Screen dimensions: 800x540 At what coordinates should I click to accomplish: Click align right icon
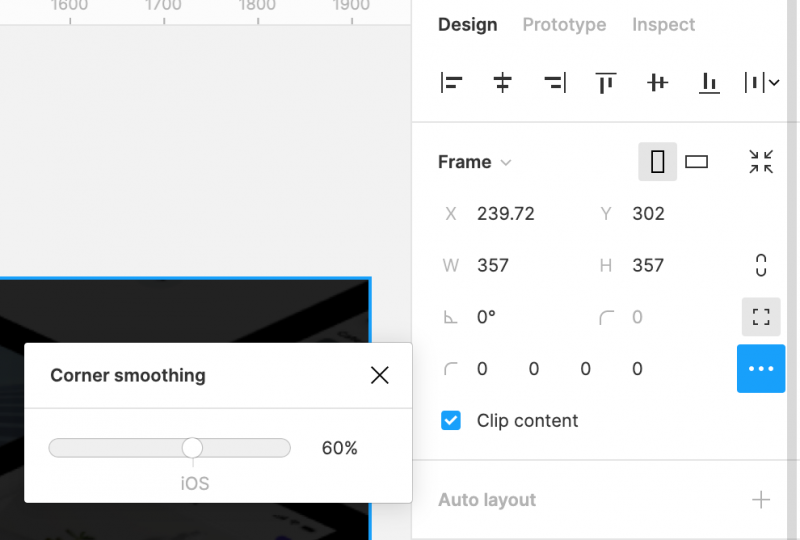pyautogui.click(x=554, y=83)
